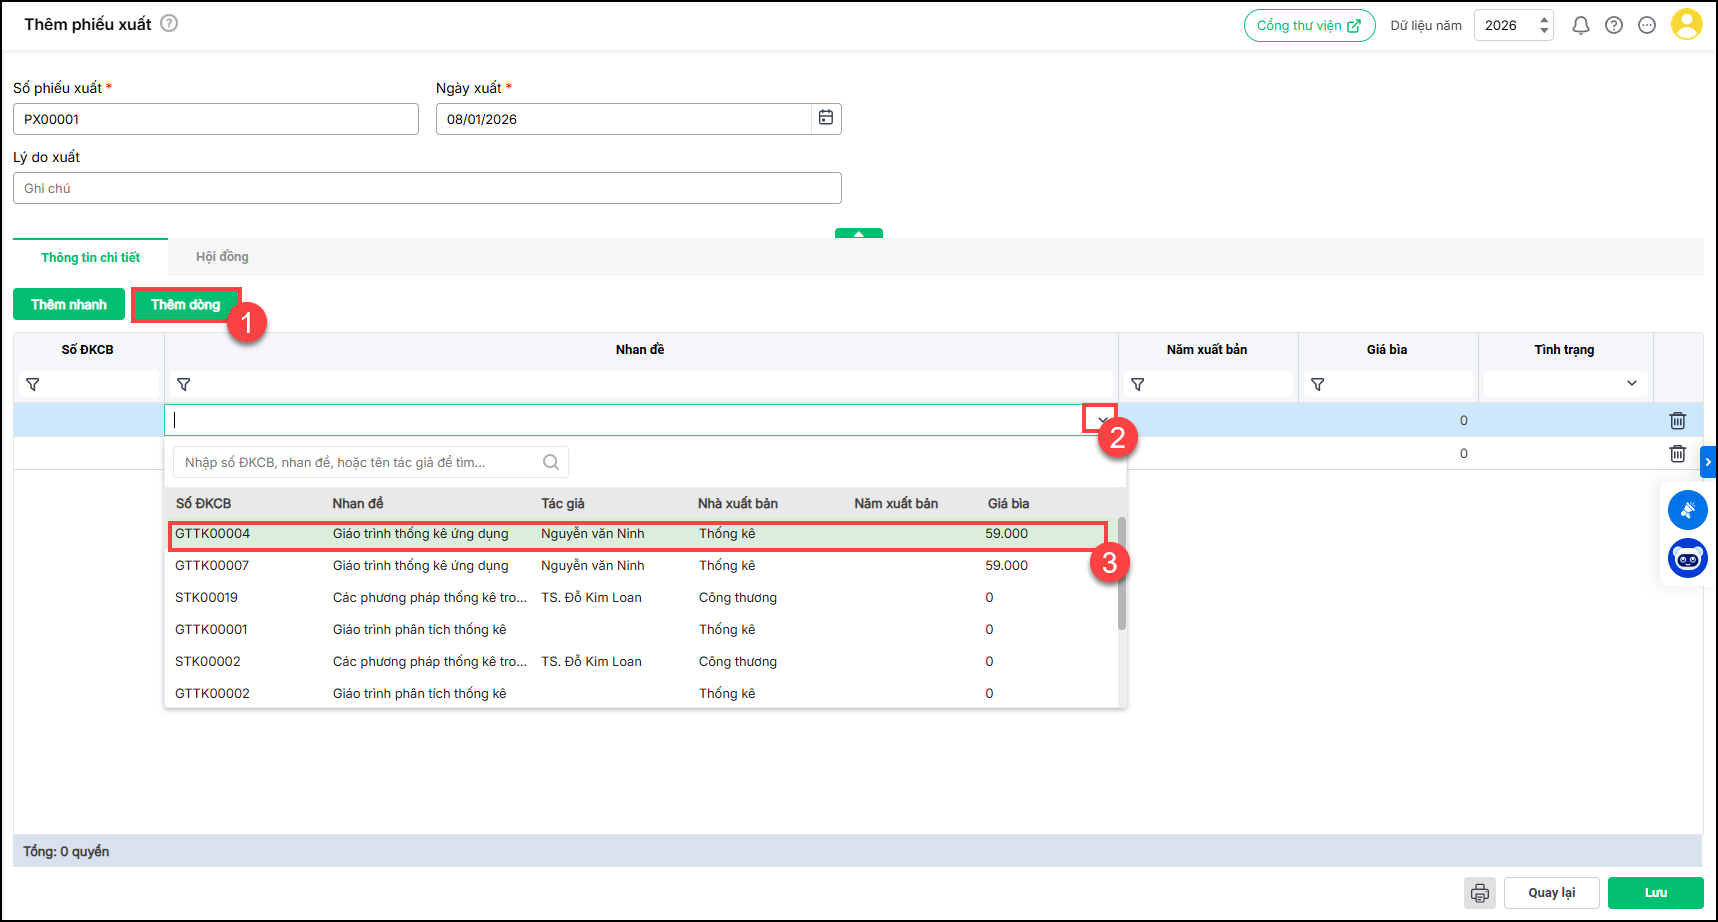
Task: Open the panda chatbot assistant icon
Action: (x=1687, y=558)
